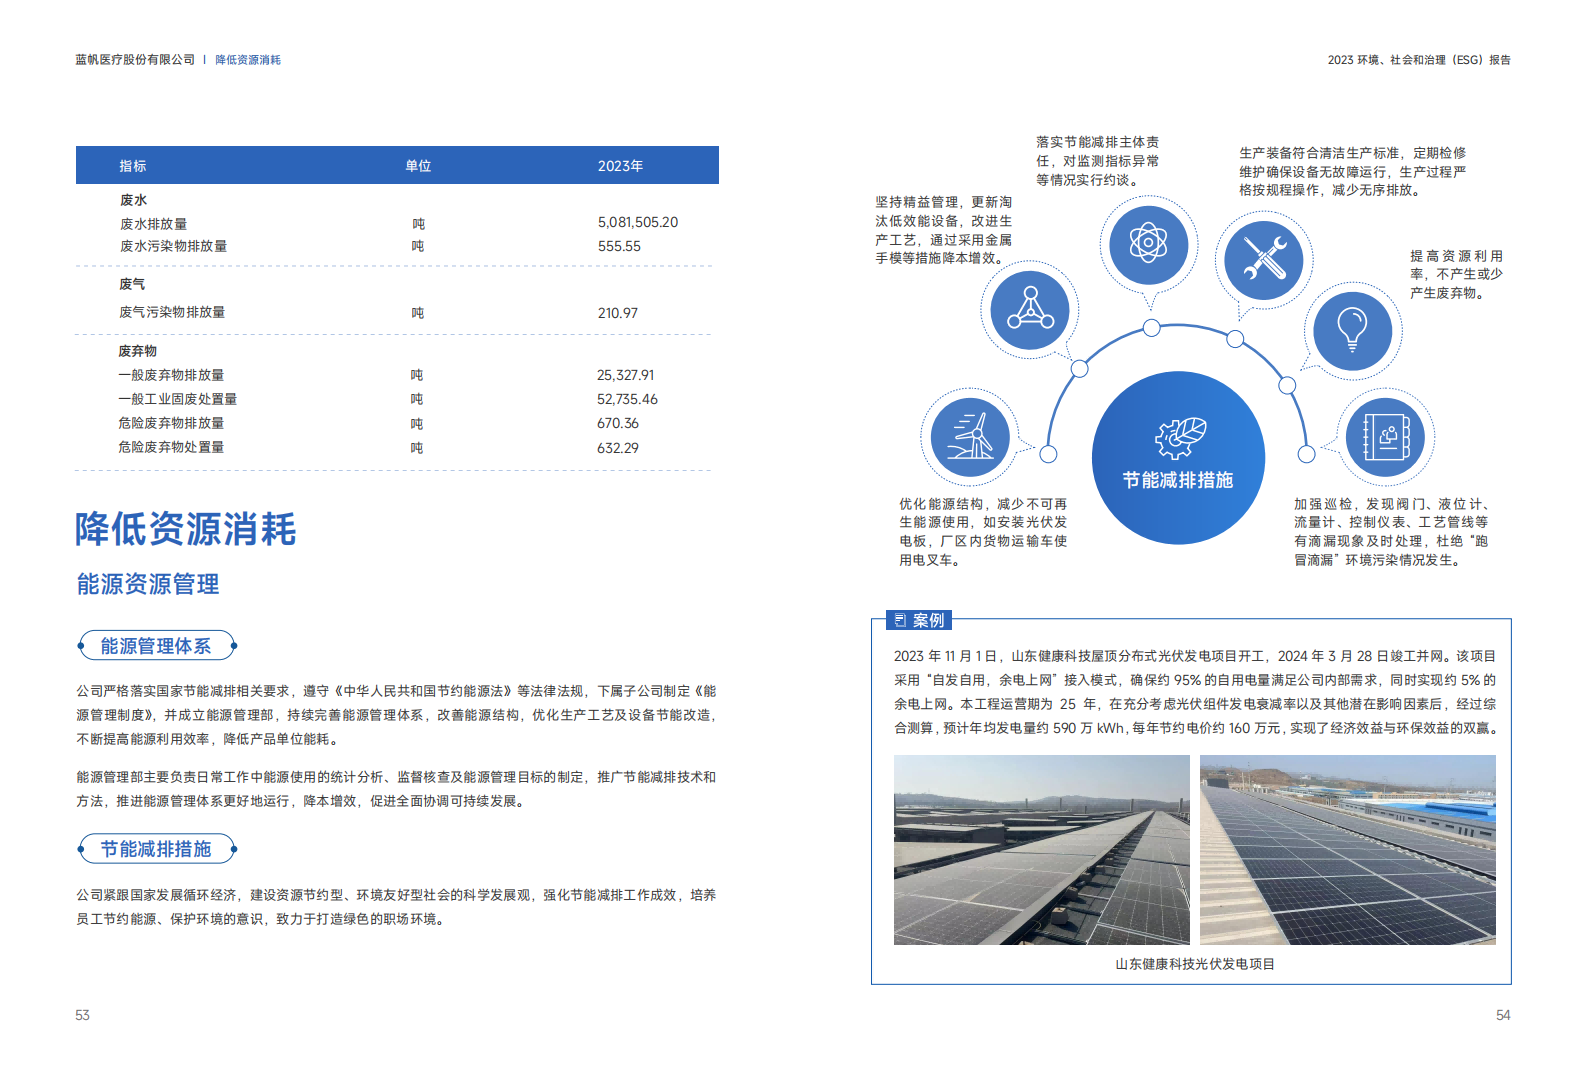Screen dimensions: 1587x1077
Task: Click the paragraph starting 公司紧跟国家发展循环经济
Action: pyautogui.click(x=397, y=907)
